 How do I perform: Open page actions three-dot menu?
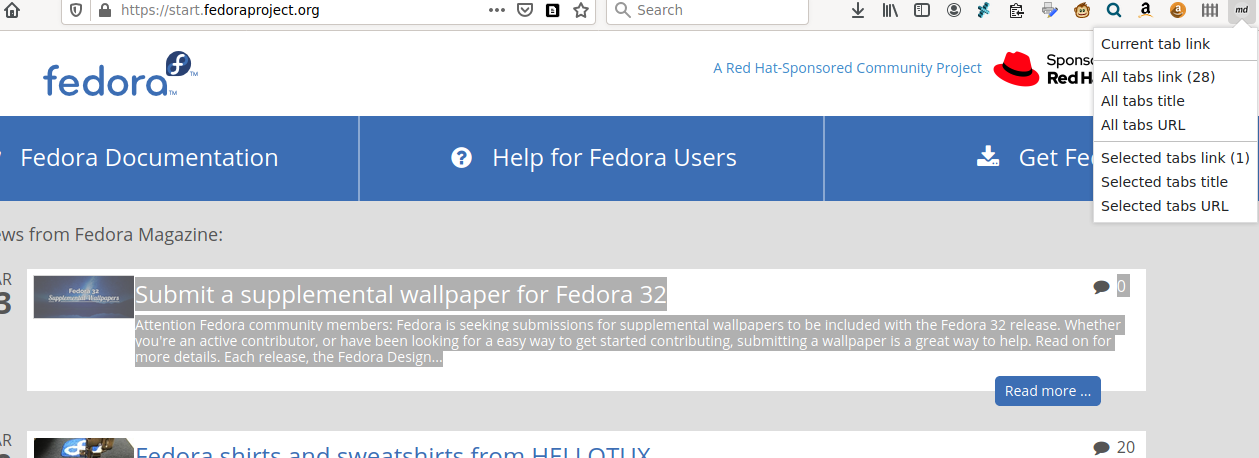pos(497,10)
